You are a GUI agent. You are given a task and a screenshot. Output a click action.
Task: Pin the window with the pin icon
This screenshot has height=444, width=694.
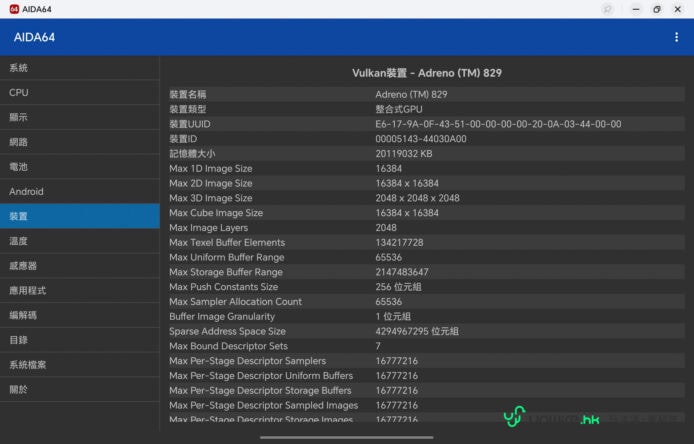pos(607,9)
